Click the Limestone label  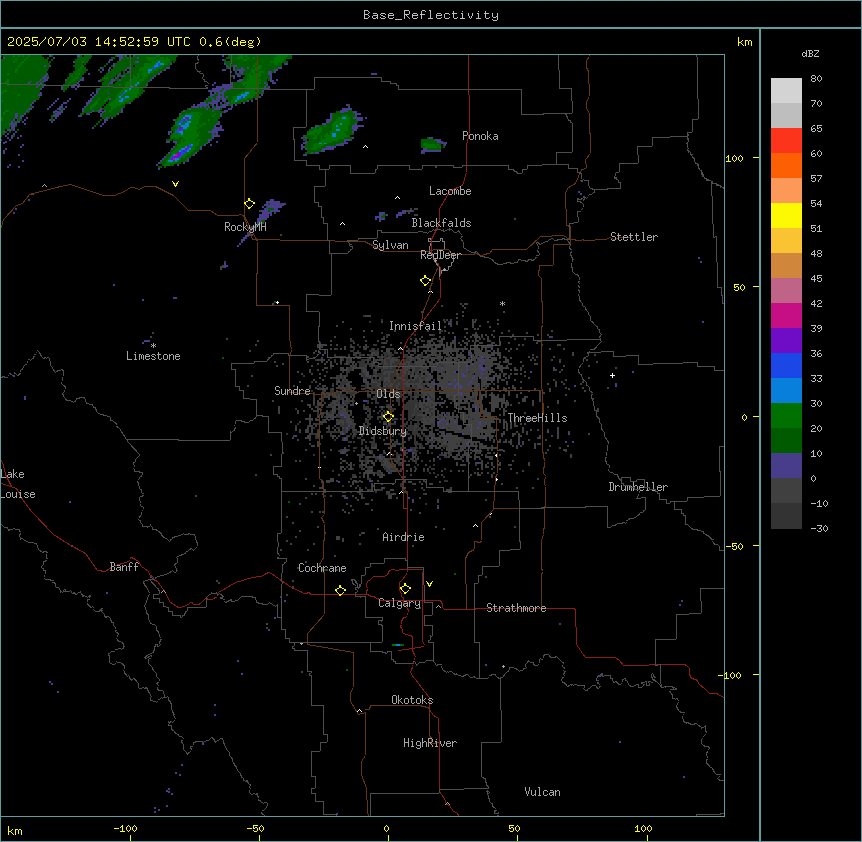pyautogui.click(x=153, y=356)
